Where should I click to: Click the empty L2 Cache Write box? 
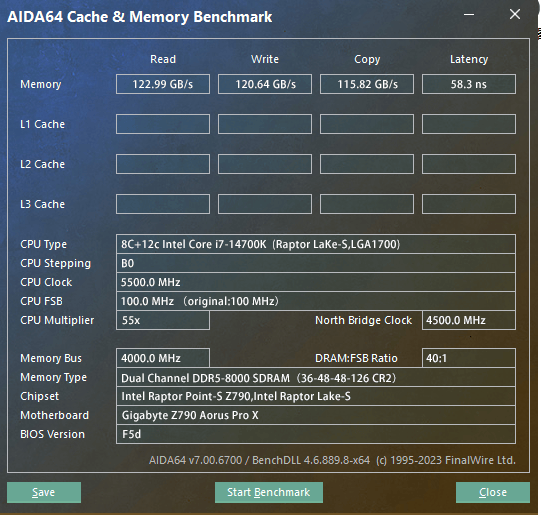pos(265,164)
